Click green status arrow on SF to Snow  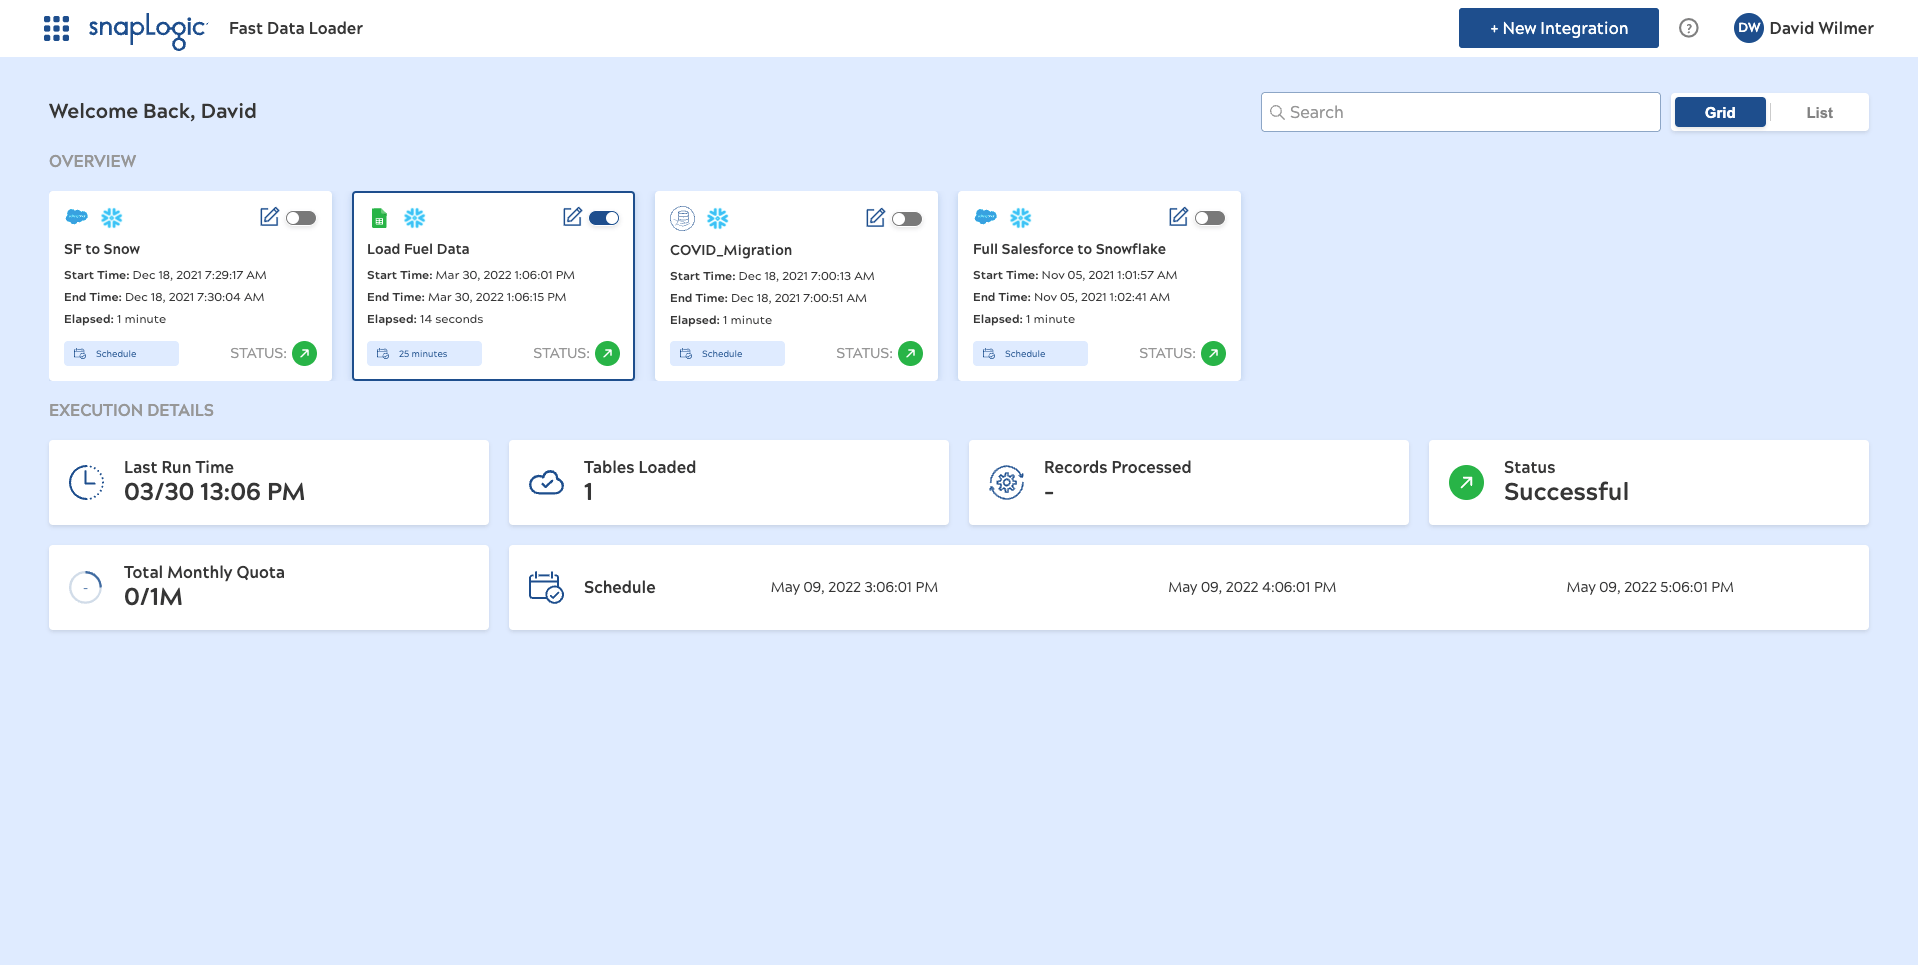click(x=304, y=353)
